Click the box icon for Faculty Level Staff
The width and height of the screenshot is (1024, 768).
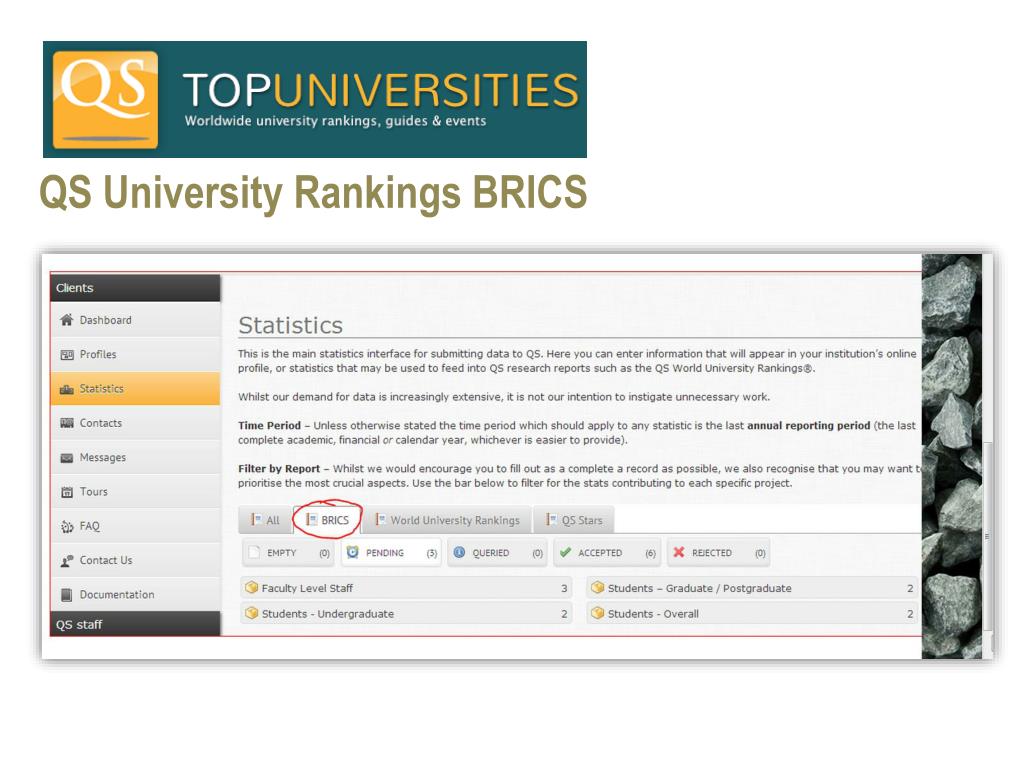251,588
